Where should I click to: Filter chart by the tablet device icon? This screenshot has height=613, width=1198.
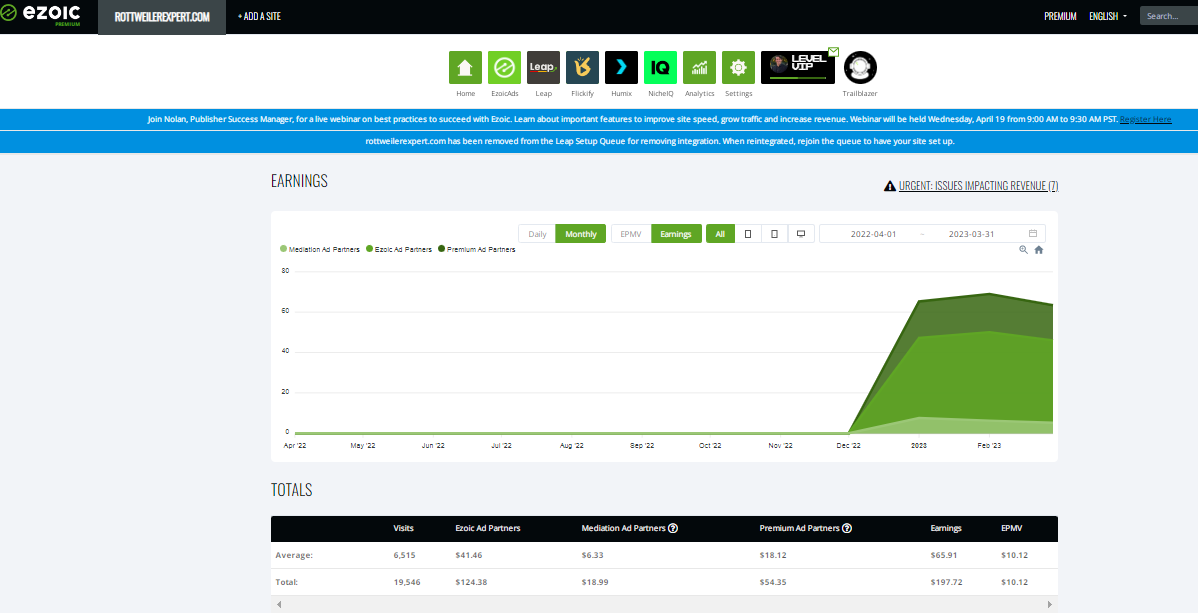click(774, 234)
